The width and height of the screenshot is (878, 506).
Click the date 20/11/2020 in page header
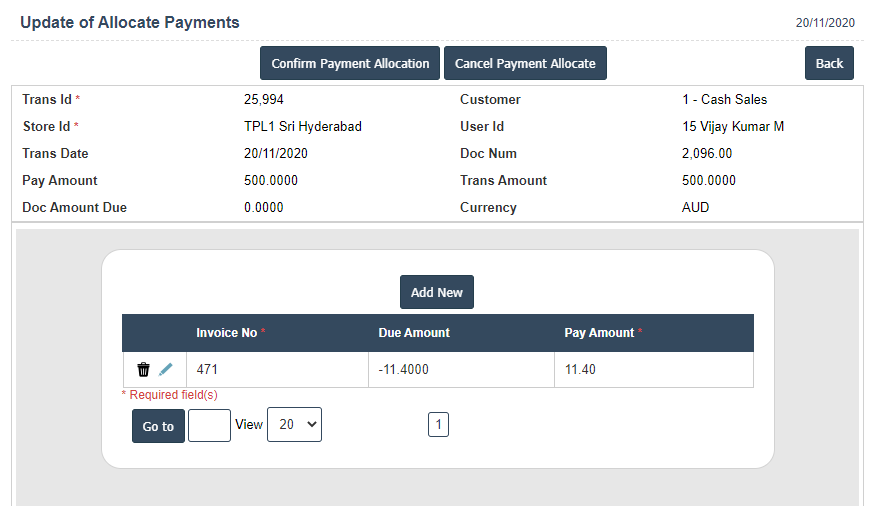825,22
